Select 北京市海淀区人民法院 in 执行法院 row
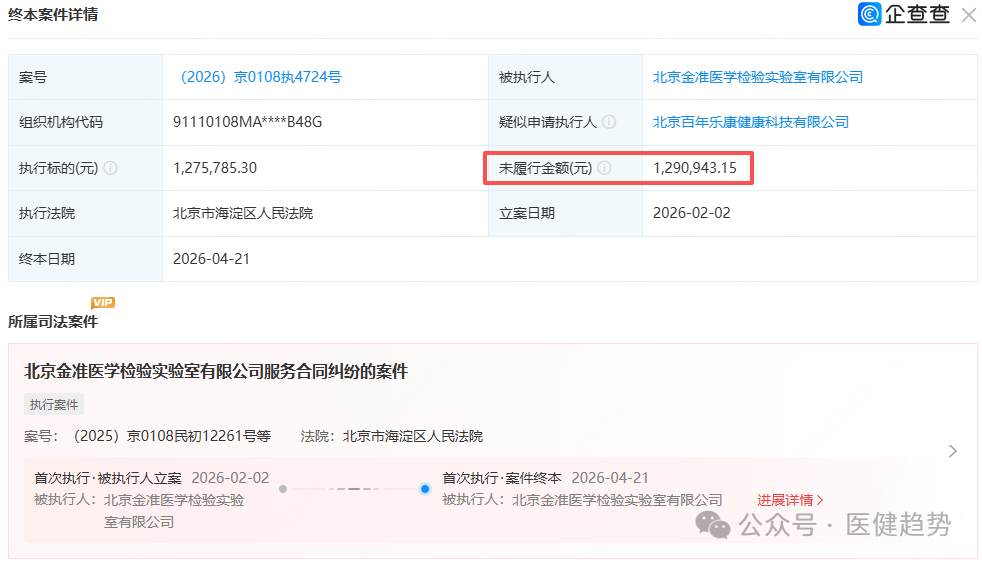This screenshot has width=982, height=563. click(243, 213)
